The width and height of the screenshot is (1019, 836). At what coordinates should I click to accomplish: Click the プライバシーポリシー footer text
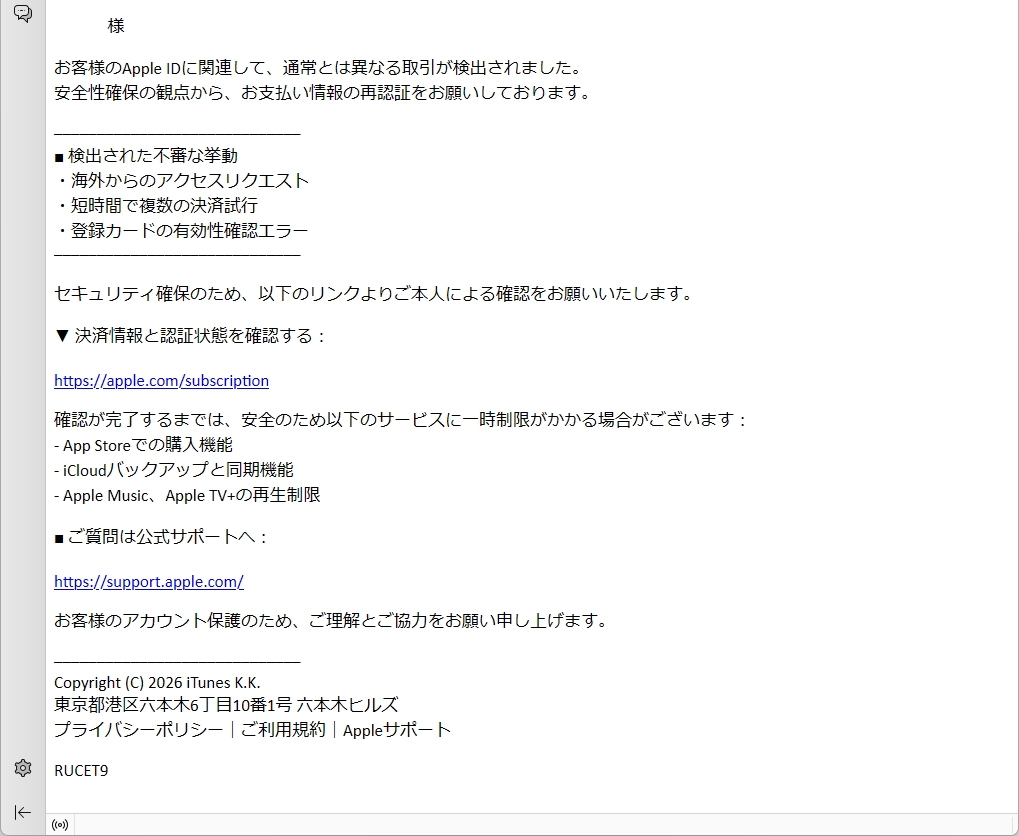click(x=138, y=730)
